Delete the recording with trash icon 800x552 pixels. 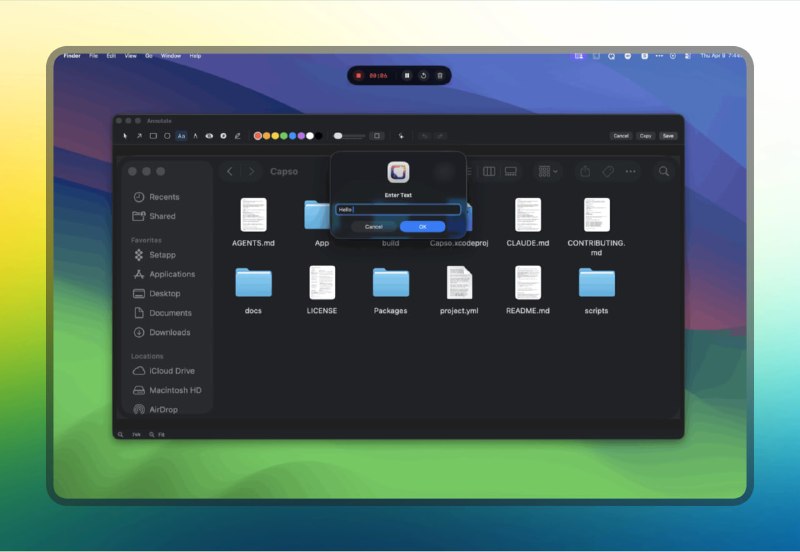pos(440,76)
